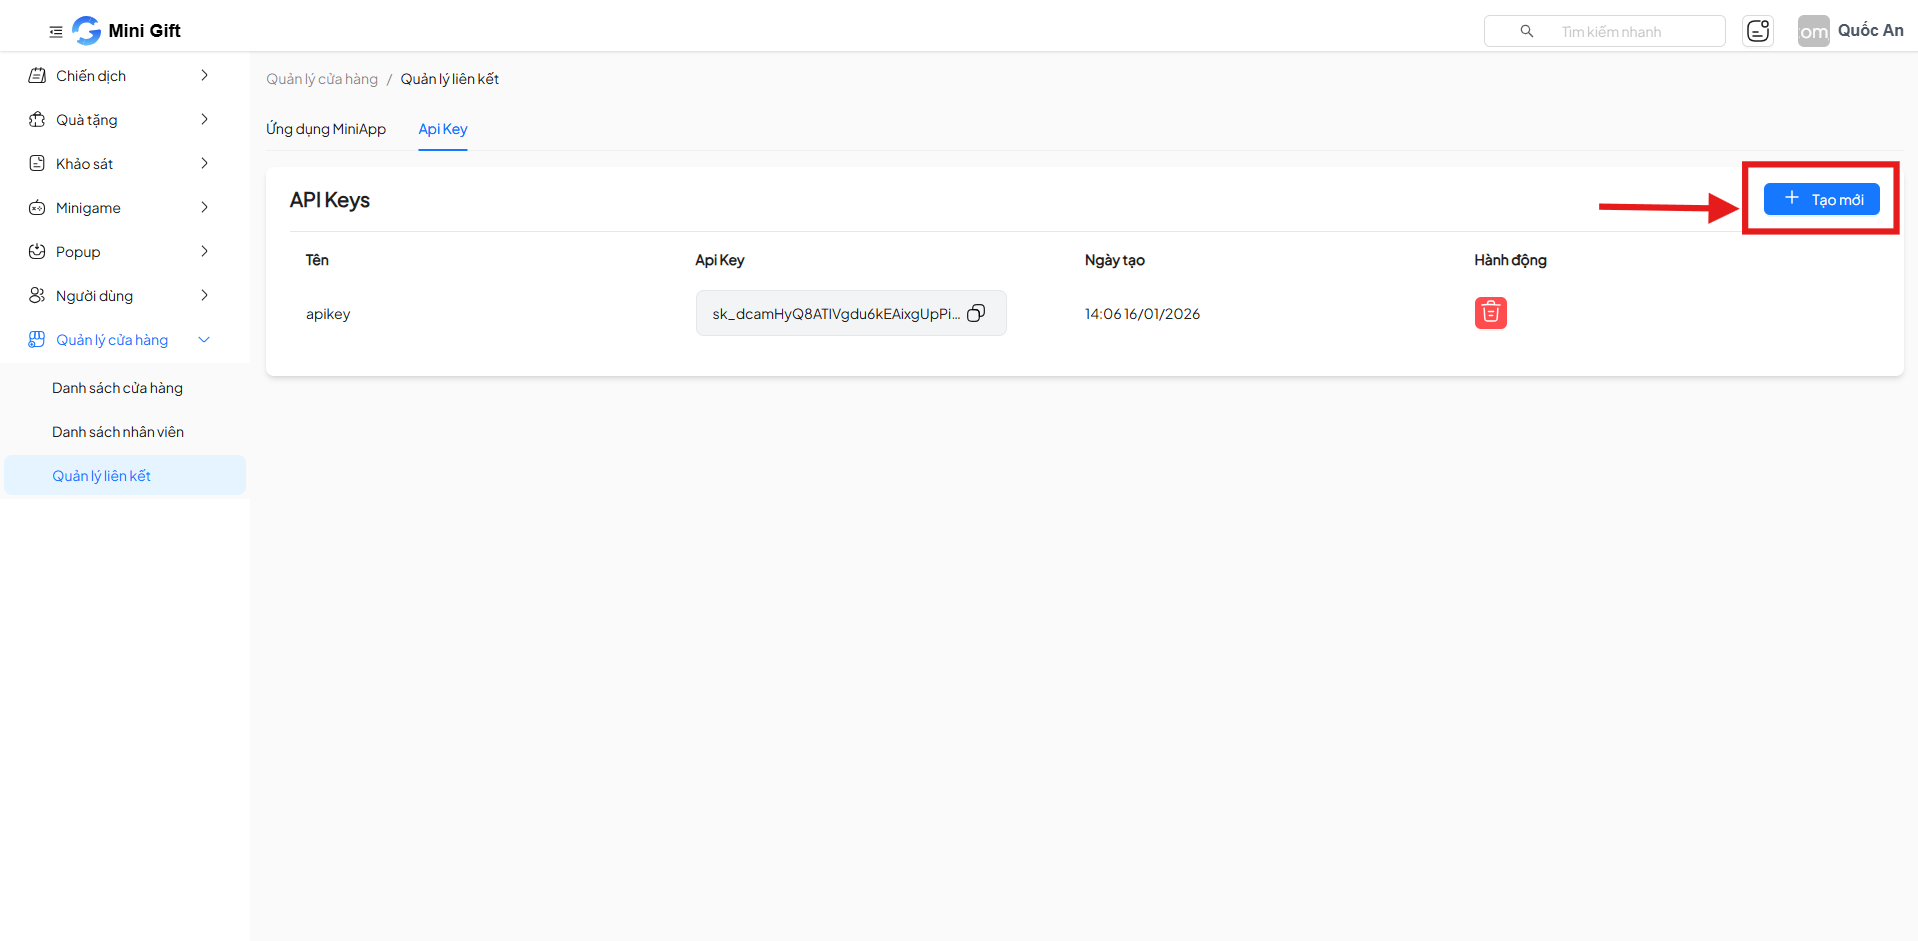This screenshot has height=941, width=1918.
Task: Select the Api Key tab
Action: [443, 129]
